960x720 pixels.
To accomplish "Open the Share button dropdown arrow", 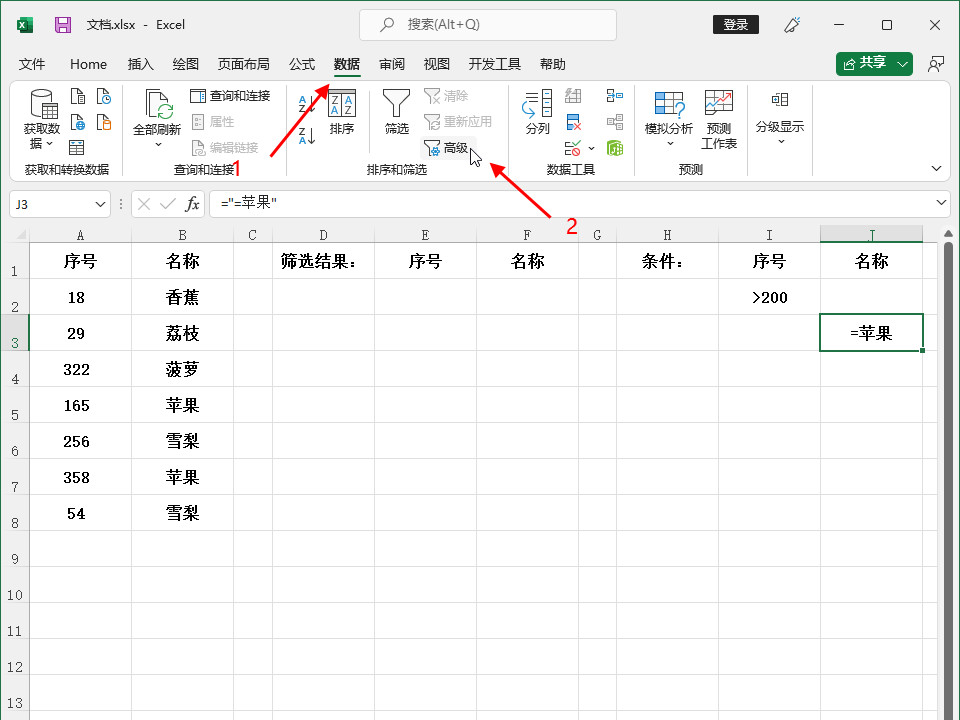I will click(x=902, y=64).
